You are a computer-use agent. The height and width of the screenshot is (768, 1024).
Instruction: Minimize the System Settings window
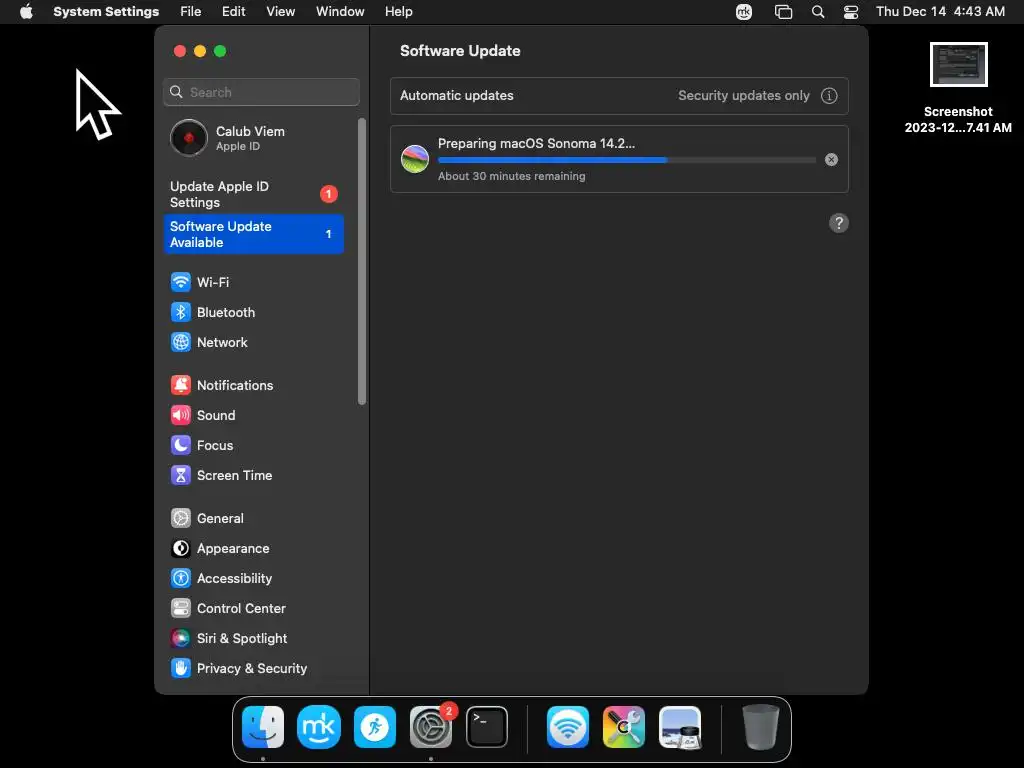(200, 51)
